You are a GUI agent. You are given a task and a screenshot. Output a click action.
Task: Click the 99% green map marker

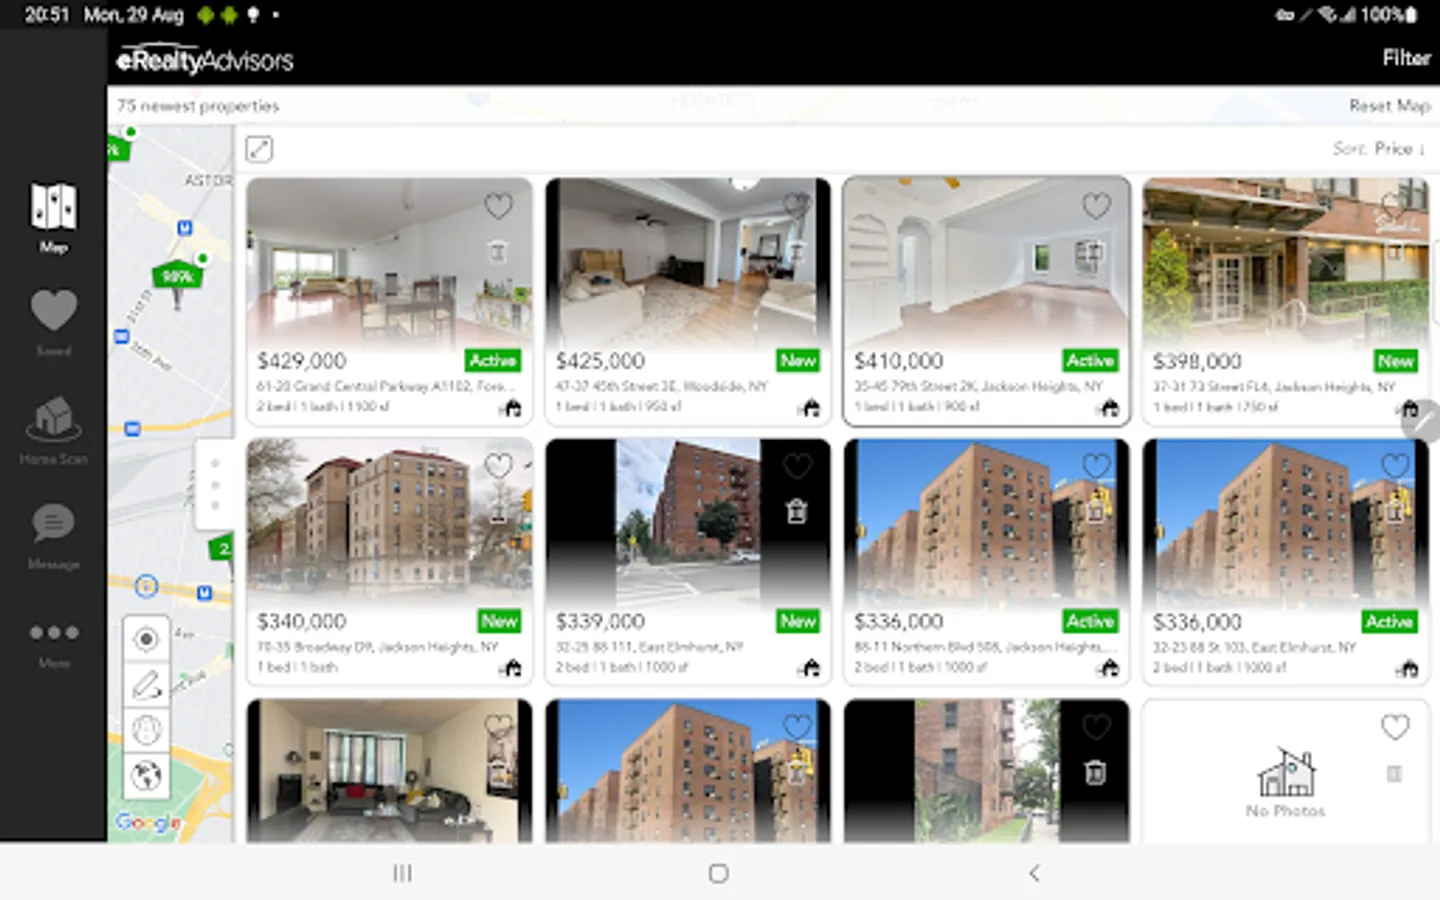[177, 276]
